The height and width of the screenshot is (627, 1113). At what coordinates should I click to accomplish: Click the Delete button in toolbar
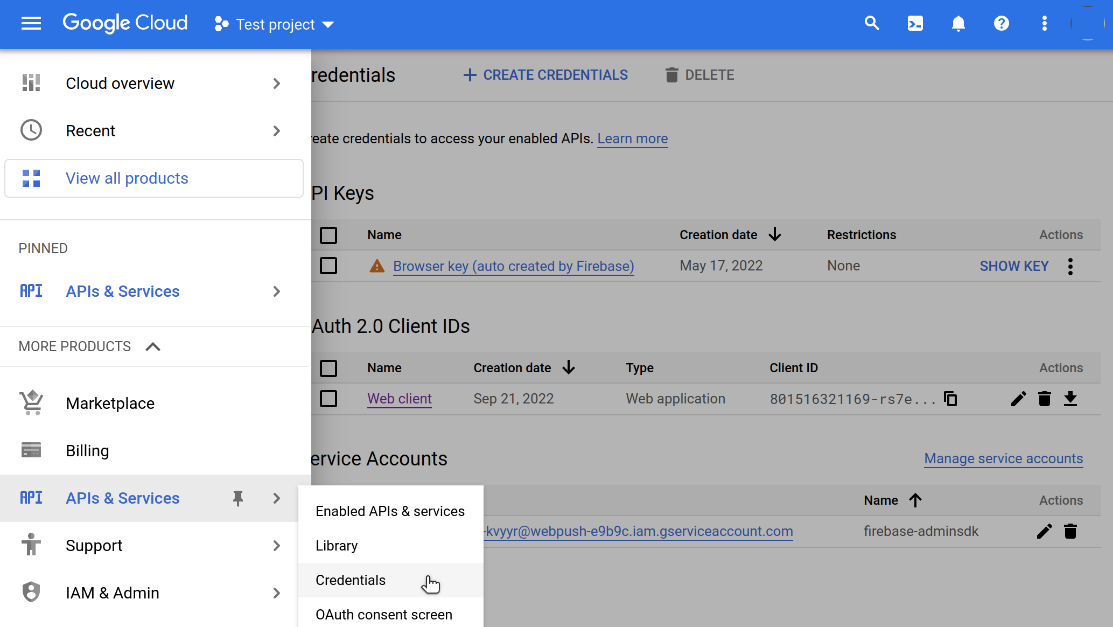(x=699, y=75)
